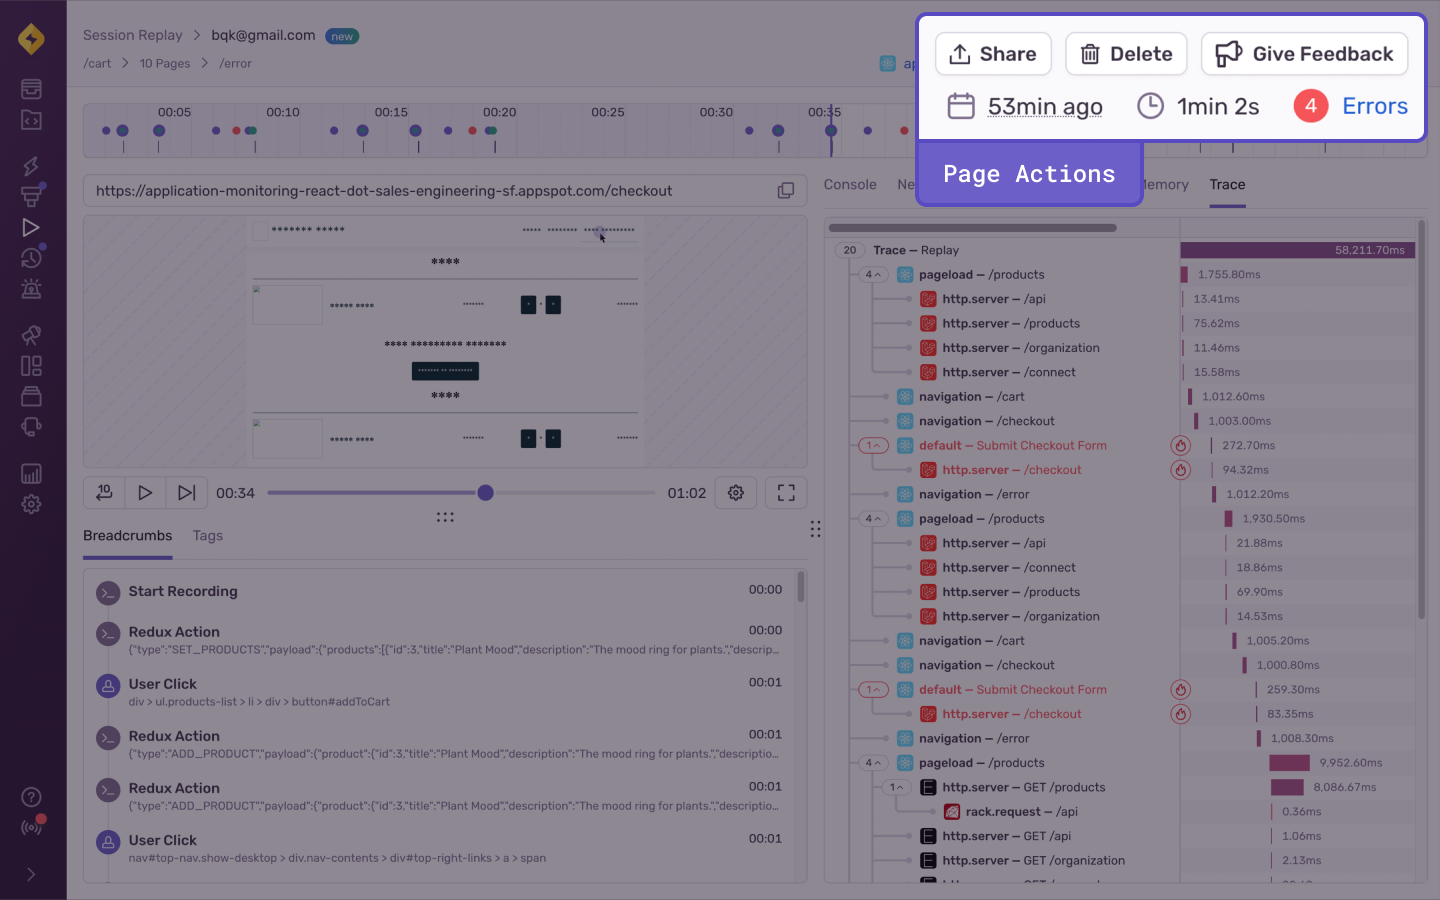Open Alerts siren icon in the sidebar
1440x900 pixels.
point(31,288)
